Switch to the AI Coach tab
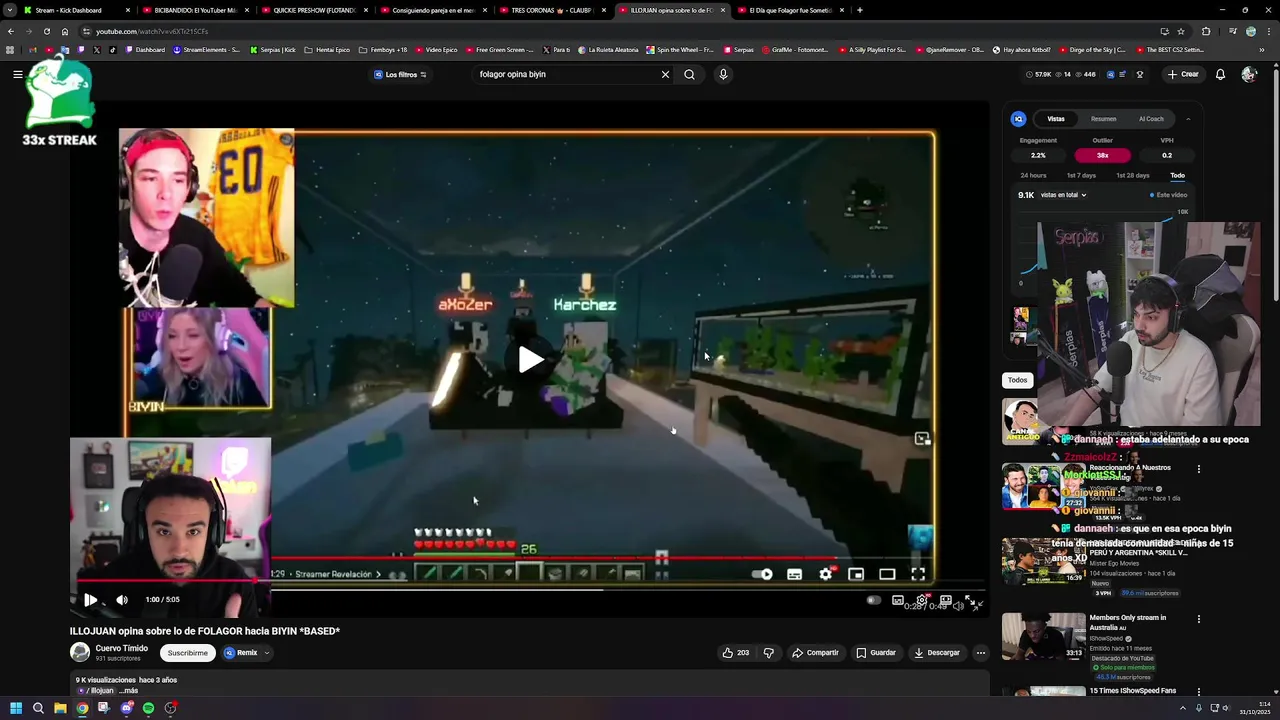The width and height of the screenshot is (1280, 720). 1151,119
